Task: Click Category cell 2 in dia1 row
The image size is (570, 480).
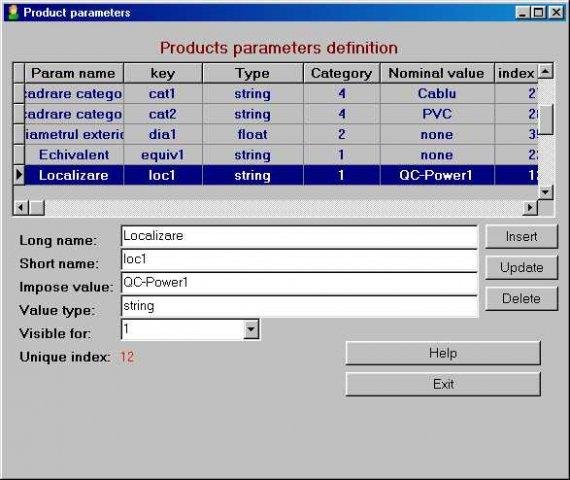Action: [342, 135]
